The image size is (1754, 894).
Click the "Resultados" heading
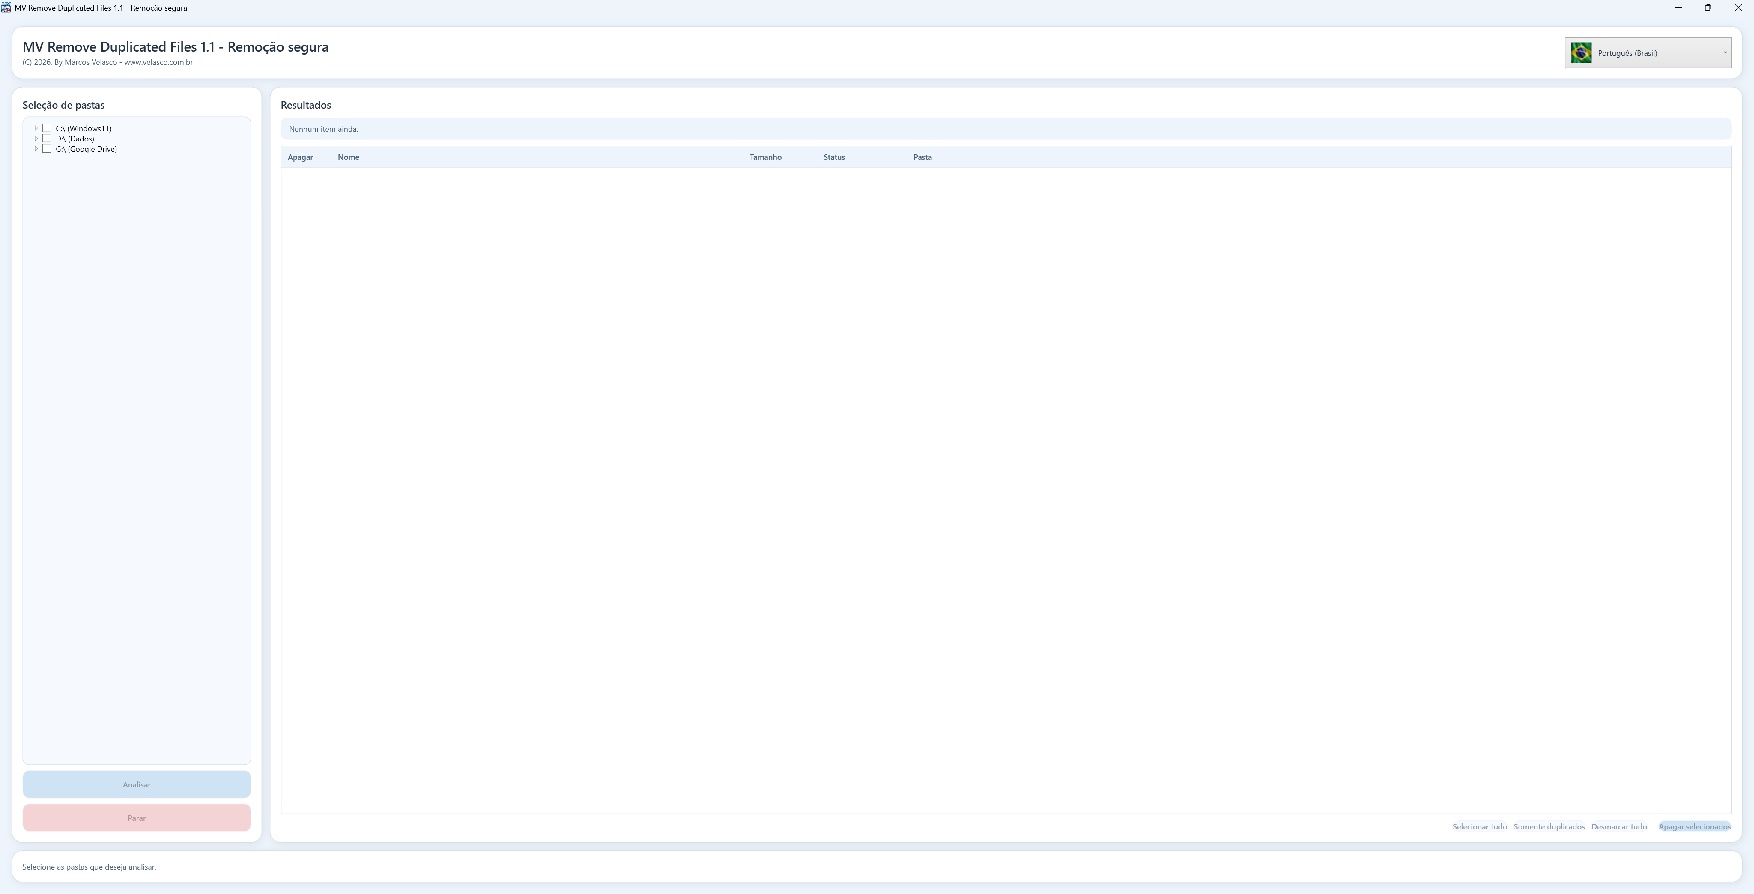(306, 105)
